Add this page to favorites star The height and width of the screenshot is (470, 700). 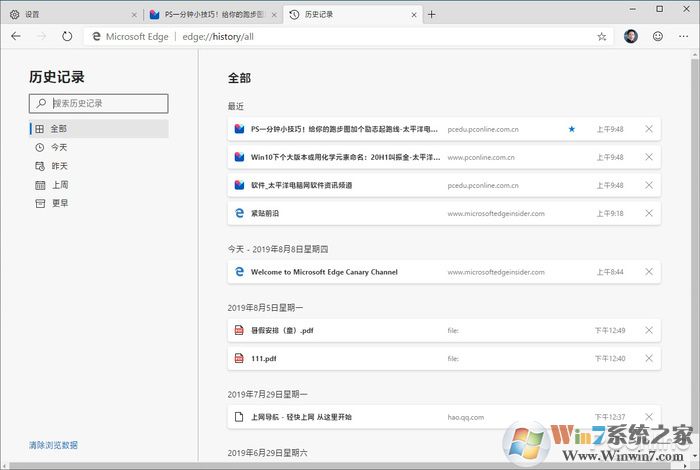pyautogui.click(x=602, y=37)
